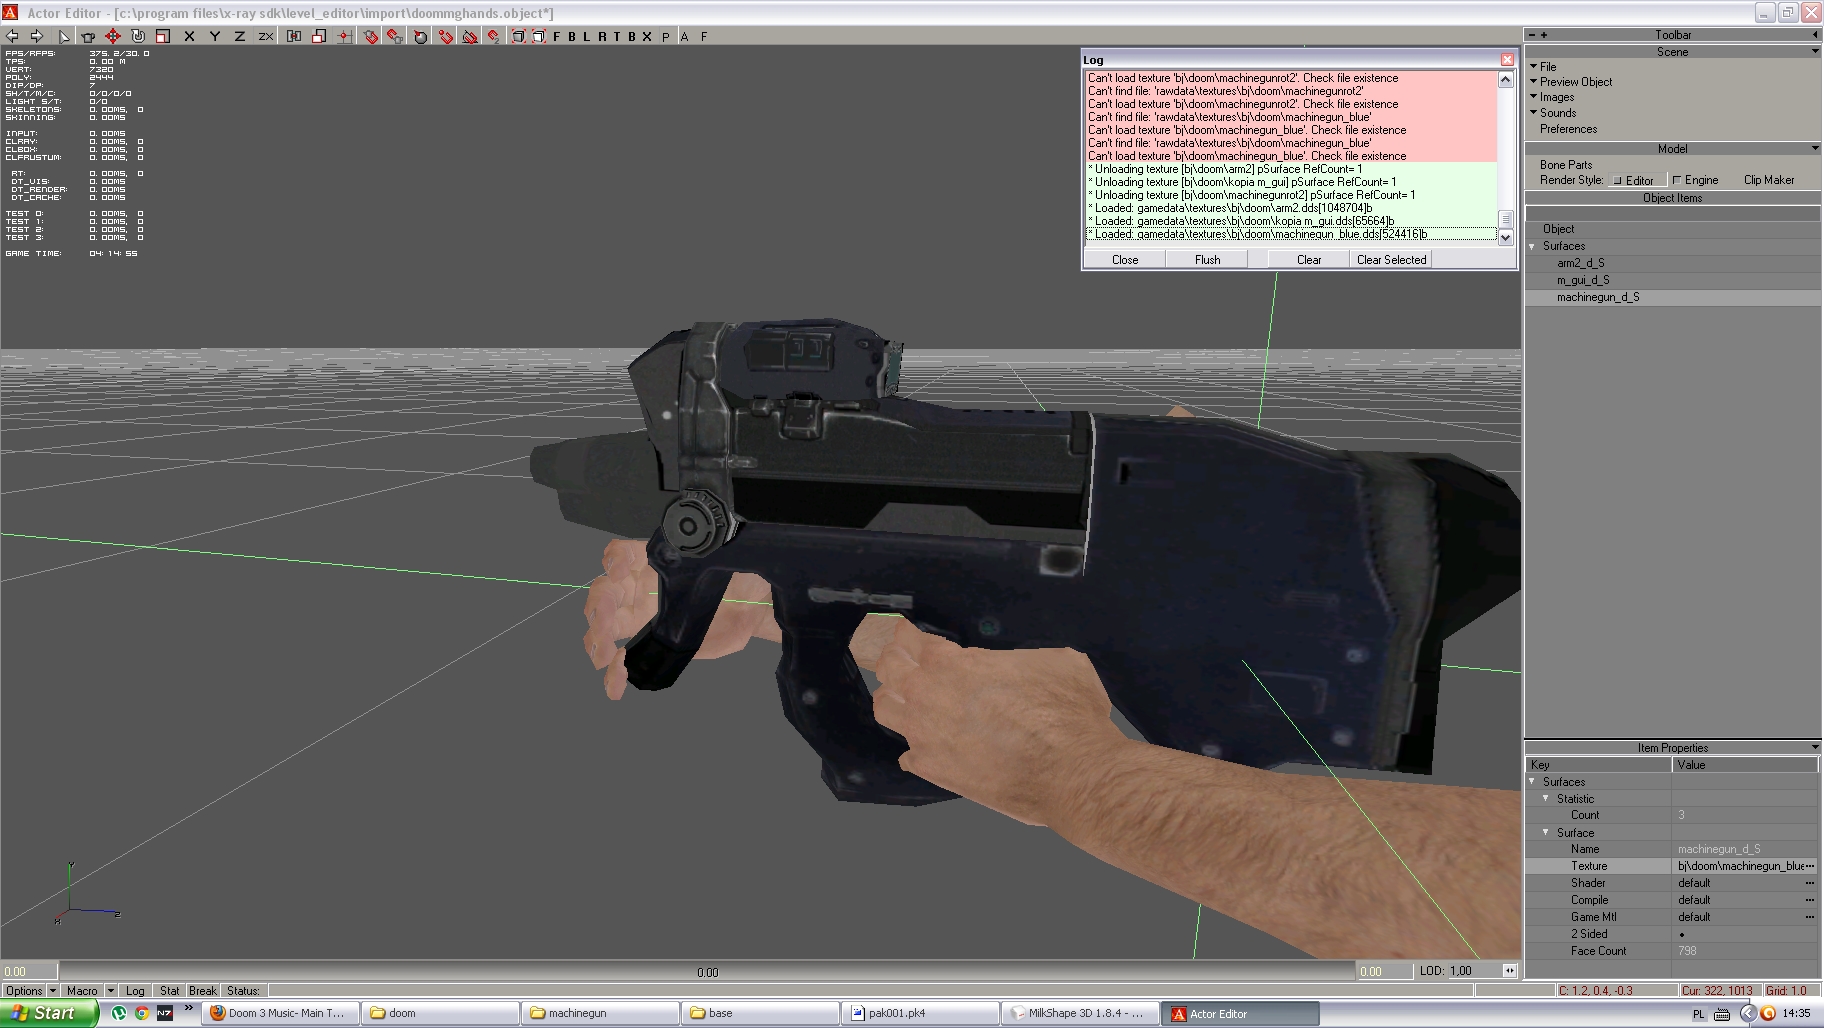1824x1028 pixels.
Task: Collapse Surfaces tree in Object Items
Action: [1533, 246]
